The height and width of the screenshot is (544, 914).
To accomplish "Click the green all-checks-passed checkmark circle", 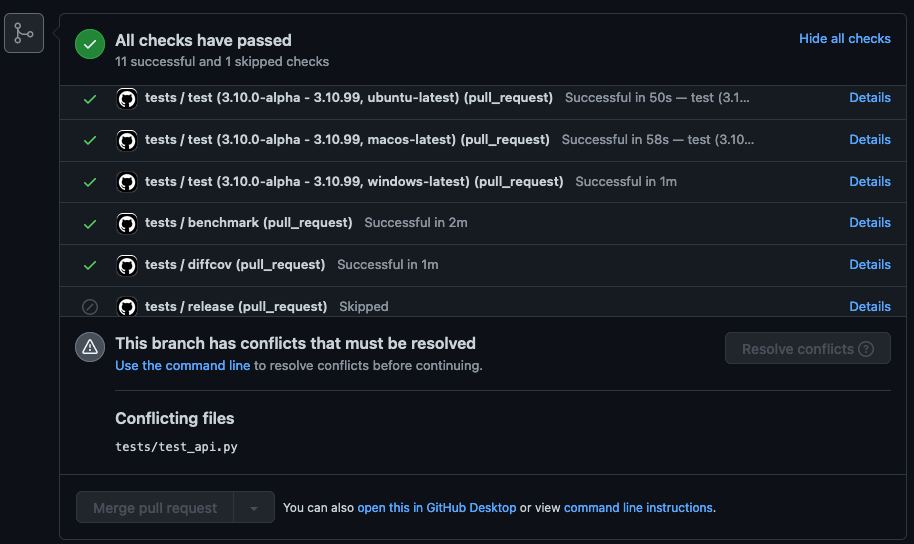I will (x=90, y=44).
